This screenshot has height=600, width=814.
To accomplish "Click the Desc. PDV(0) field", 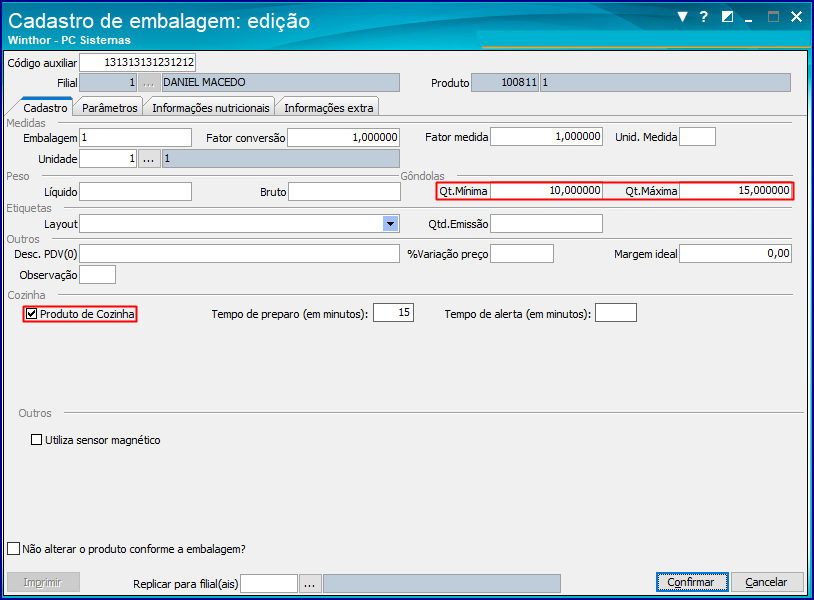I will click(x=239, y=254).
